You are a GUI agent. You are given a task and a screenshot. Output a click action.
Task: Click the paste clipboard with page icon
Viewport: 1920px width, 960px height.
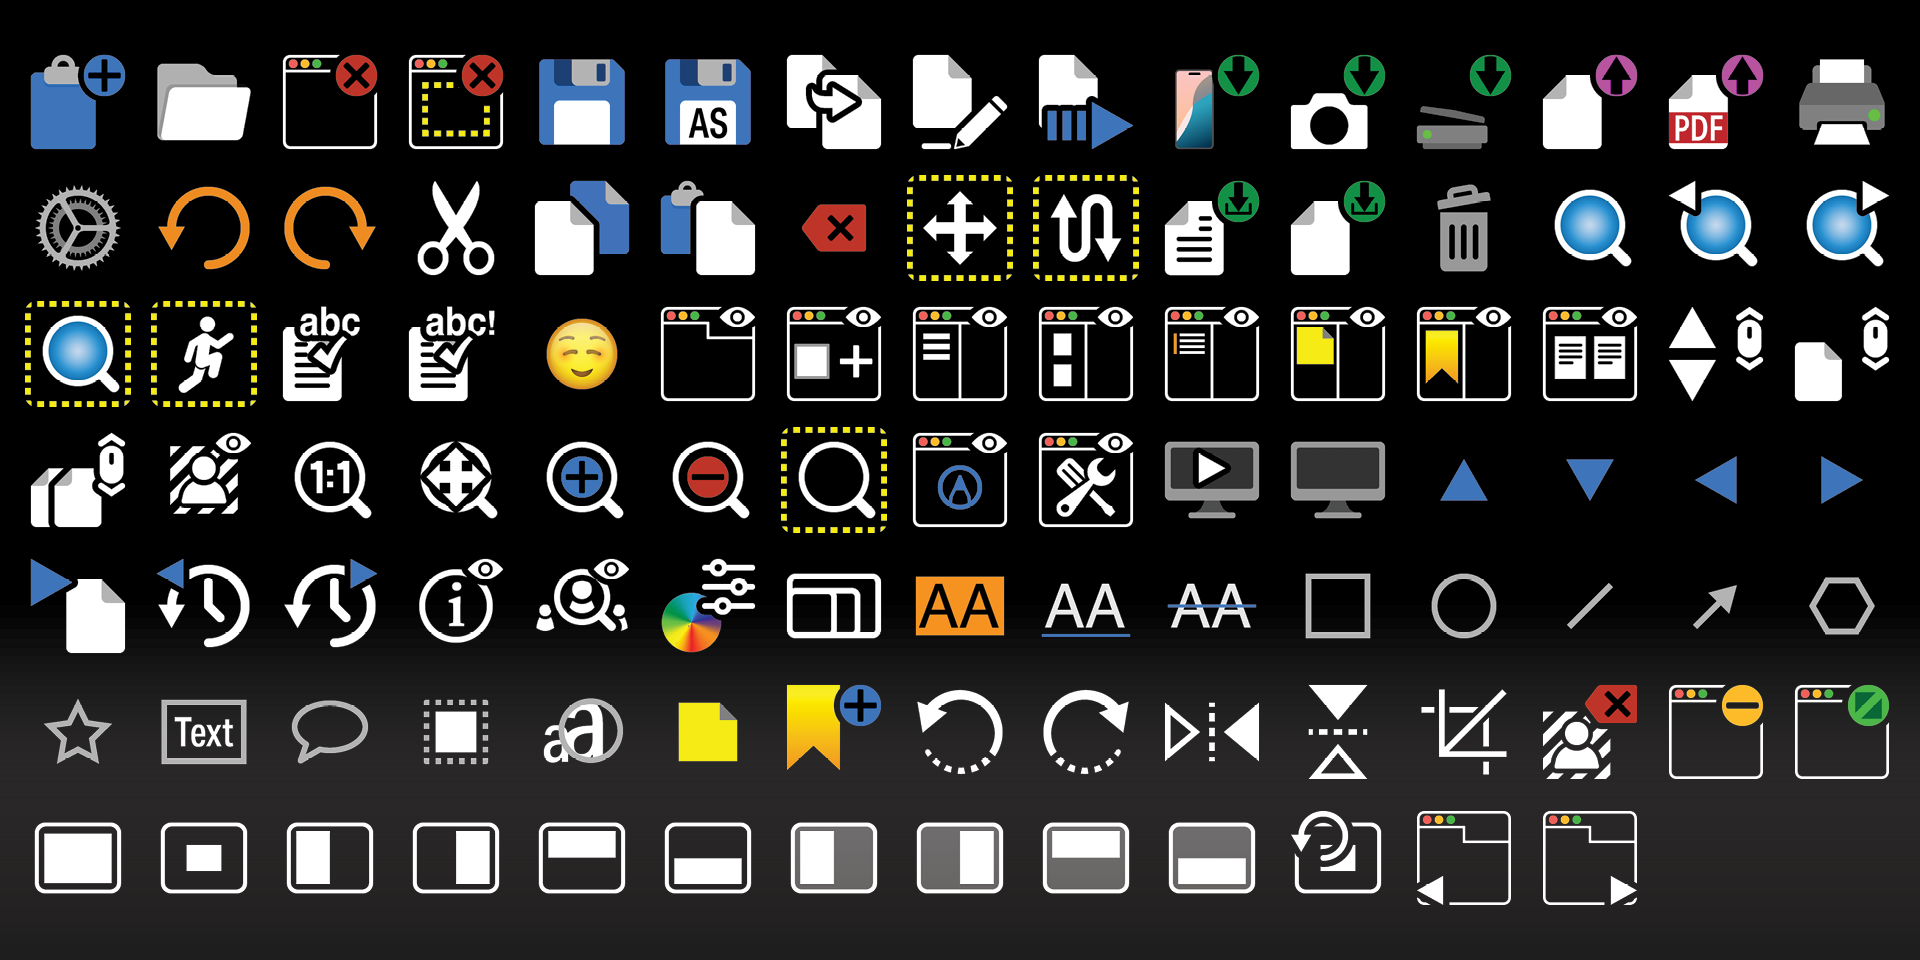(x=708, y=228)
